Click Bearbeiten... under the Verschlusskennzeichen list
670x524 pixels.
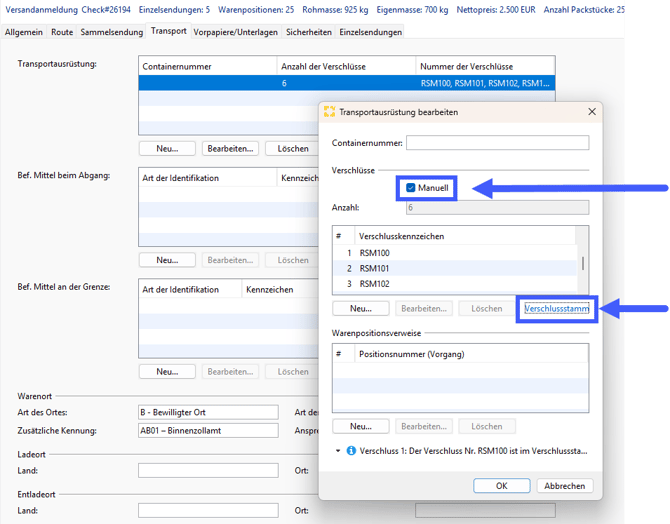pos(424,309)
